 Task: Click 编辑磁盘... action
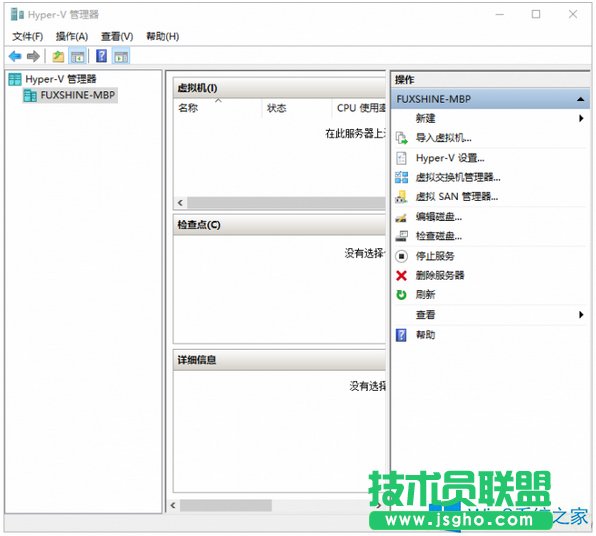439,217
